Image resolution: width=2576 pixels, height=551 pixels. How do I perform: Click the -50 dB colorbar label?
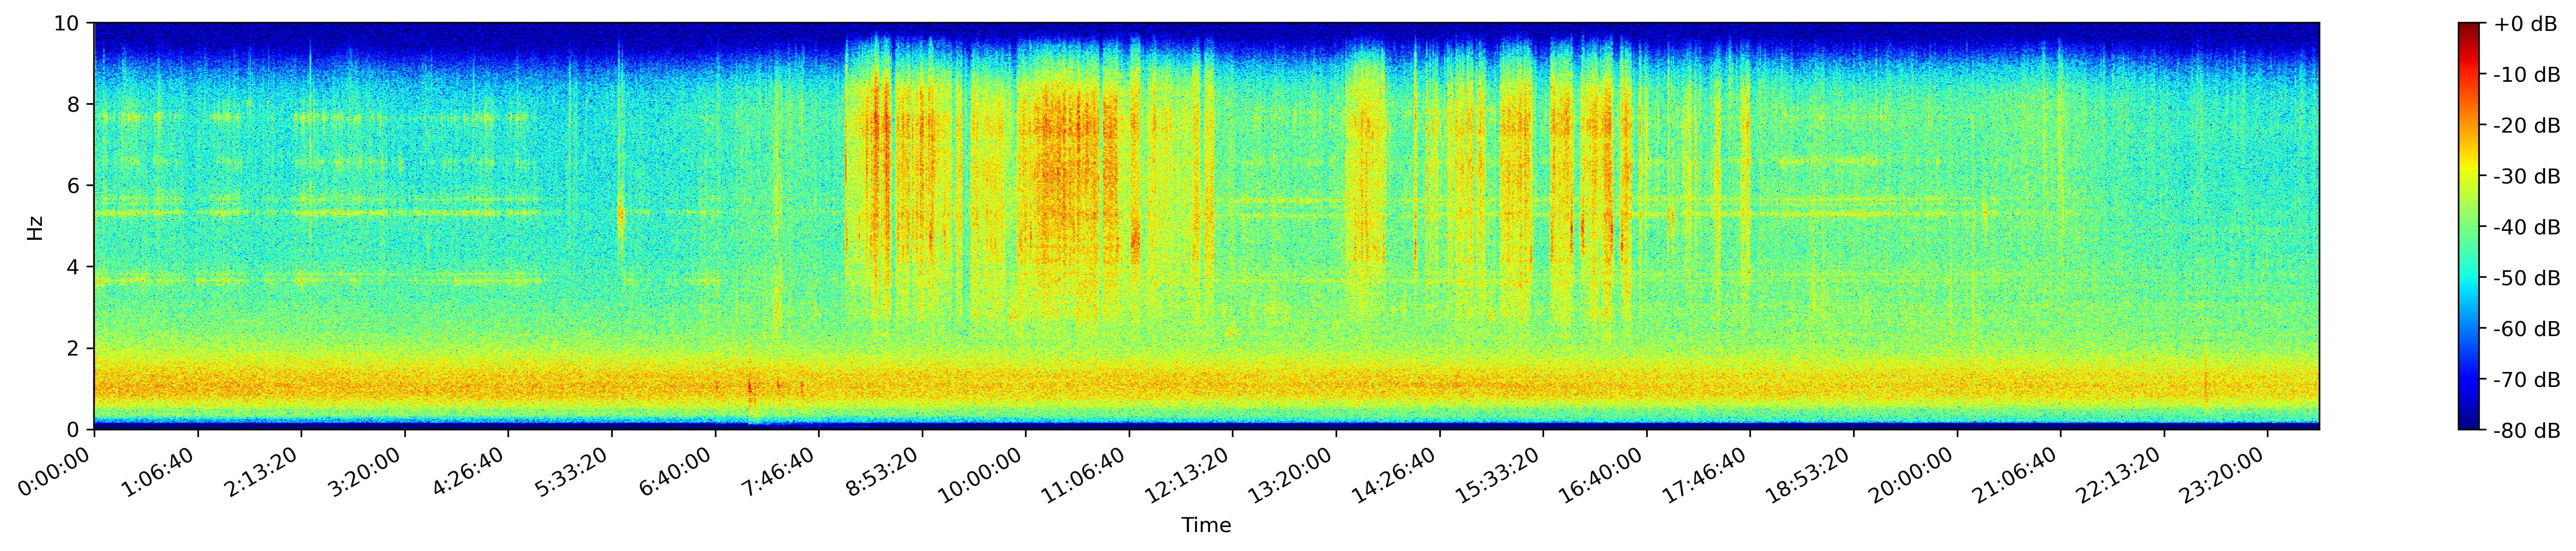pyautogui.click(x=2527, y=279)
